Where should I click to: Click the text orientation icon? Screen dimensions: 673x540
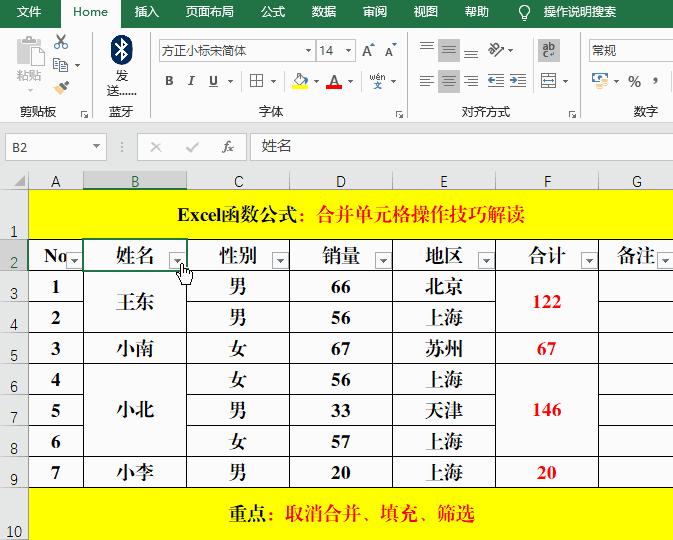496,50
